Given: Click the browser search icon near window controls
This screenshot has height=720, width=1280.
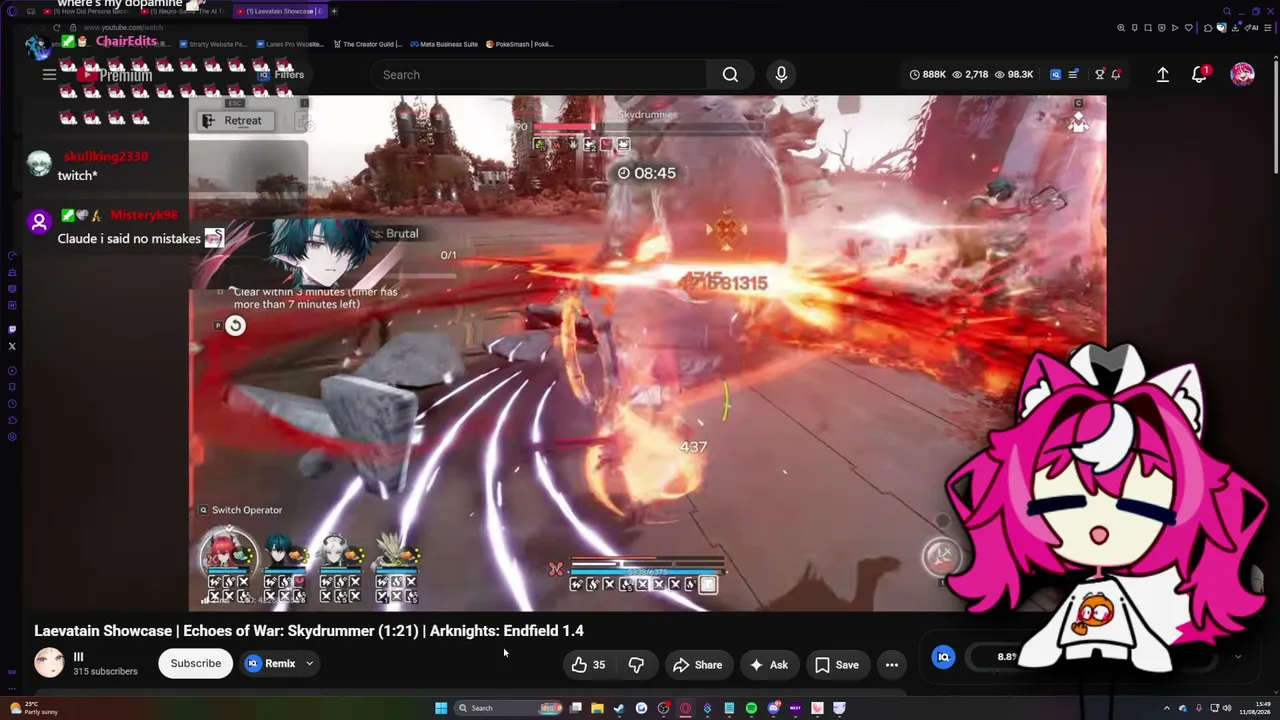Looking at the screenshot, I should coord(1226,11).
